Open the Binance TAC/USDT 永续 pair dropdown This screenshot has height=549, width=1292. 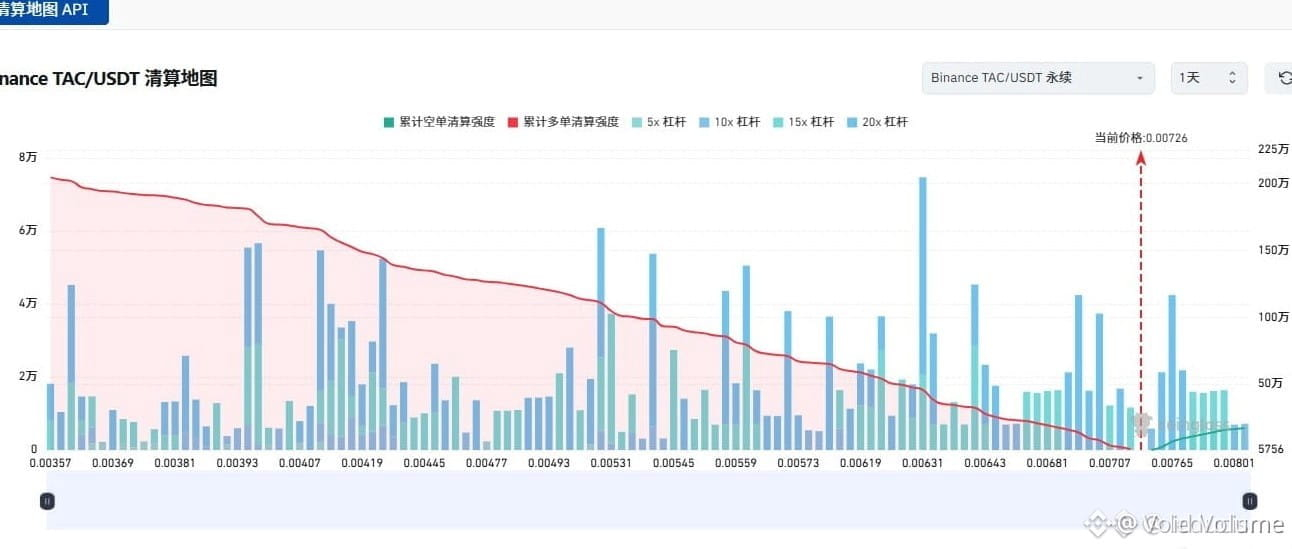1038,78
